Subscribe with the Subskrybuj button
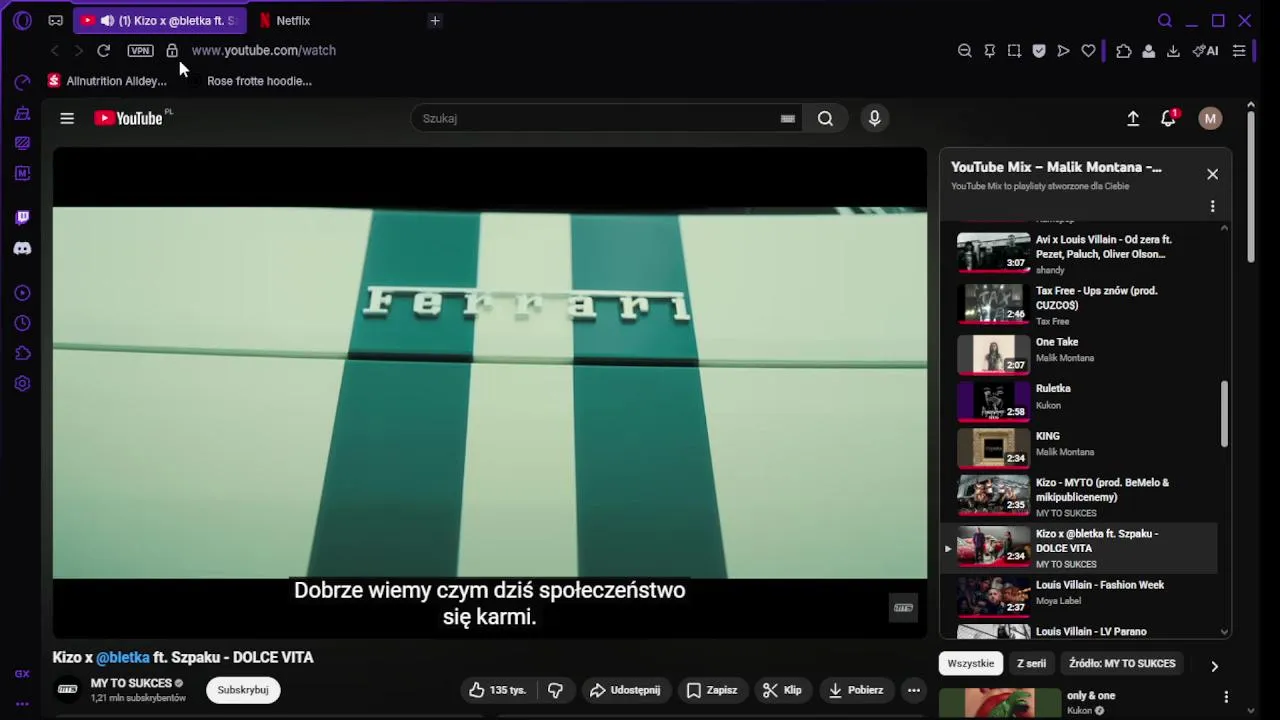 click(243, 690)
